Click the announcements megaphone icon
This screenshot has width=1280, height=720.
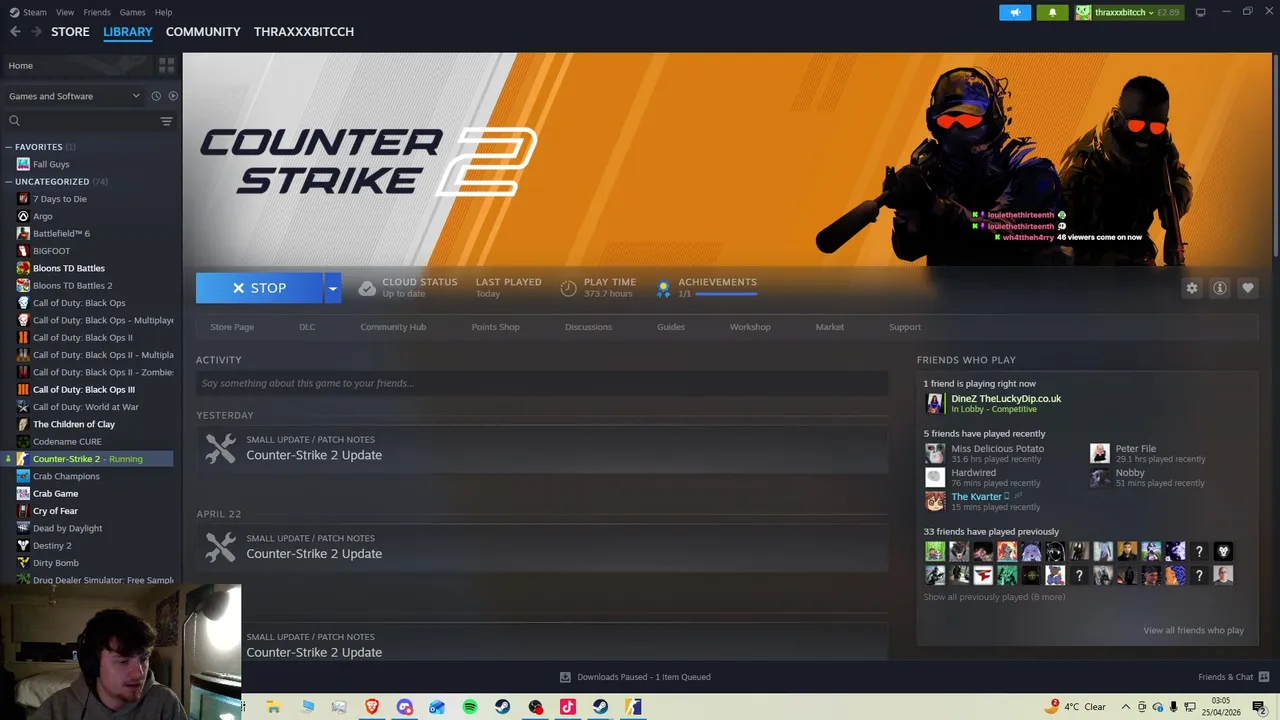(1015, 12)
